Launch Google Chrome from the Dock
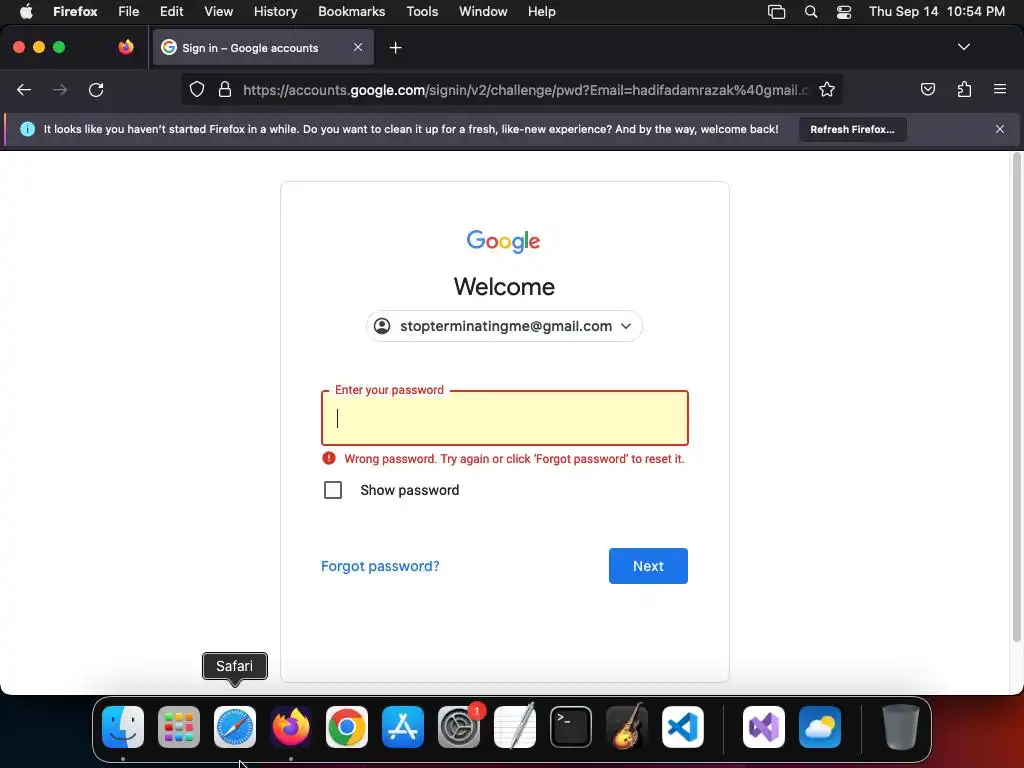1024x768 pixels. coord(347,726)
